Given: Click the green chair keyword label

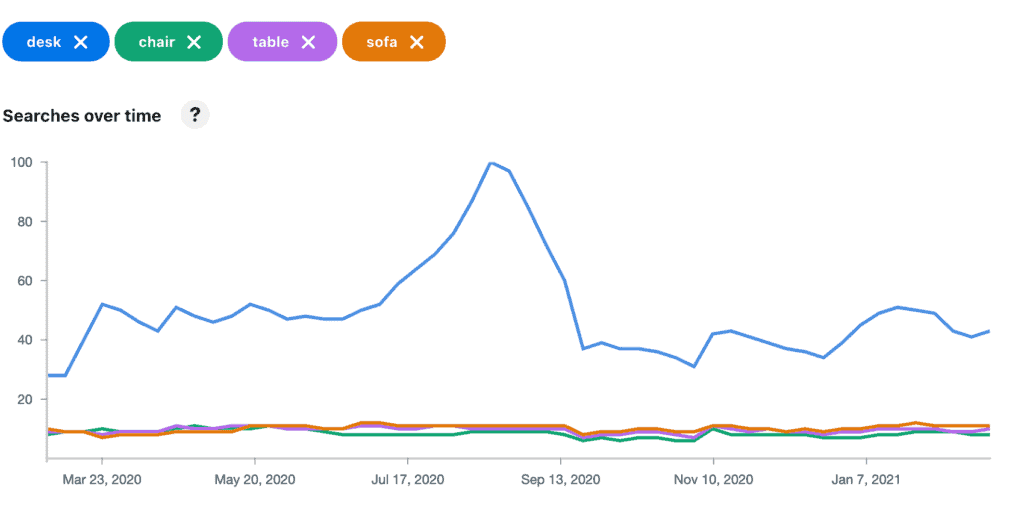Looking at the screenshot, I should pyautogui.click(x=156, y=42).
